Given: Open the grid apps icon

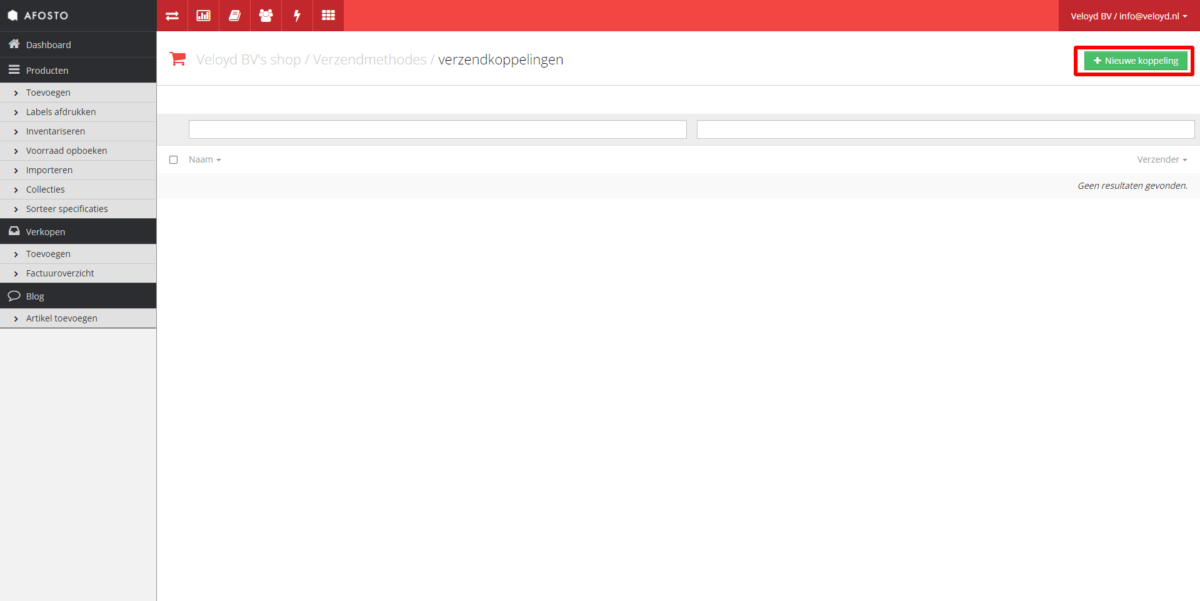Looking at the screenshot, I should point(328,15).
